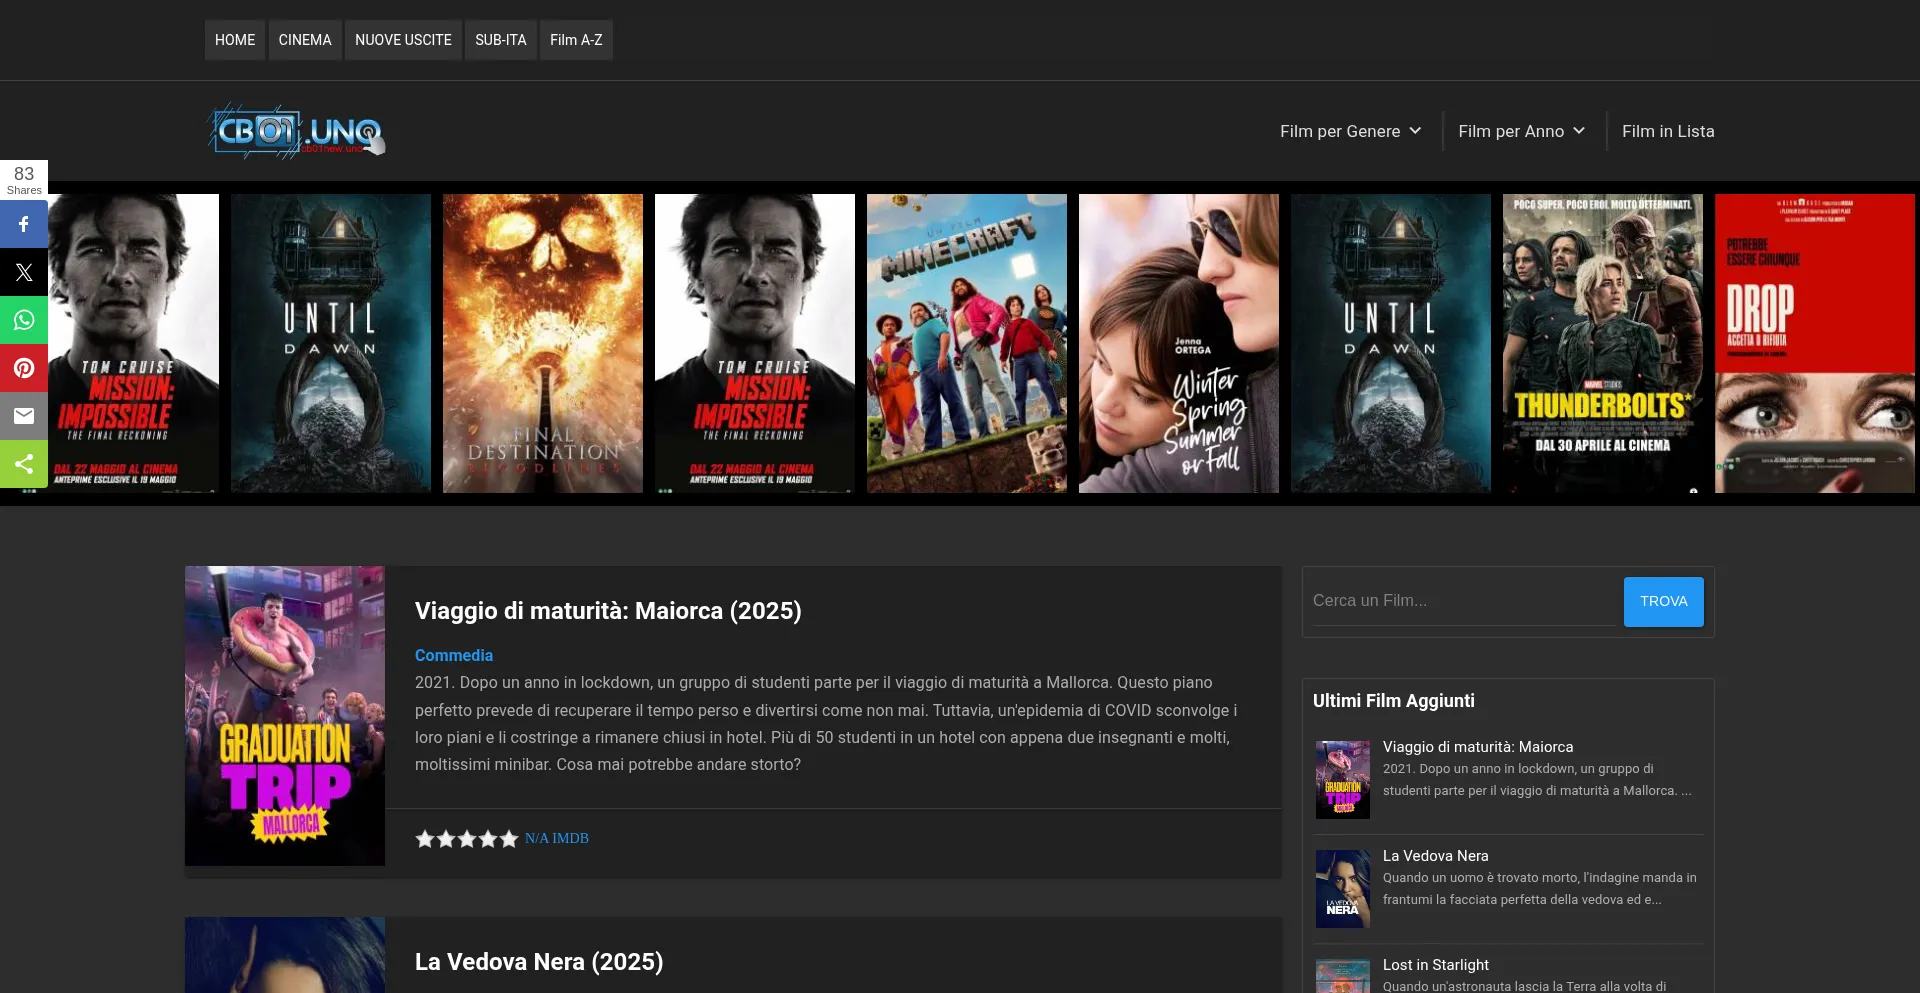1920x993 pixels.
Task: Share the page on X (Twitter)
Action: tap(24, 272)
